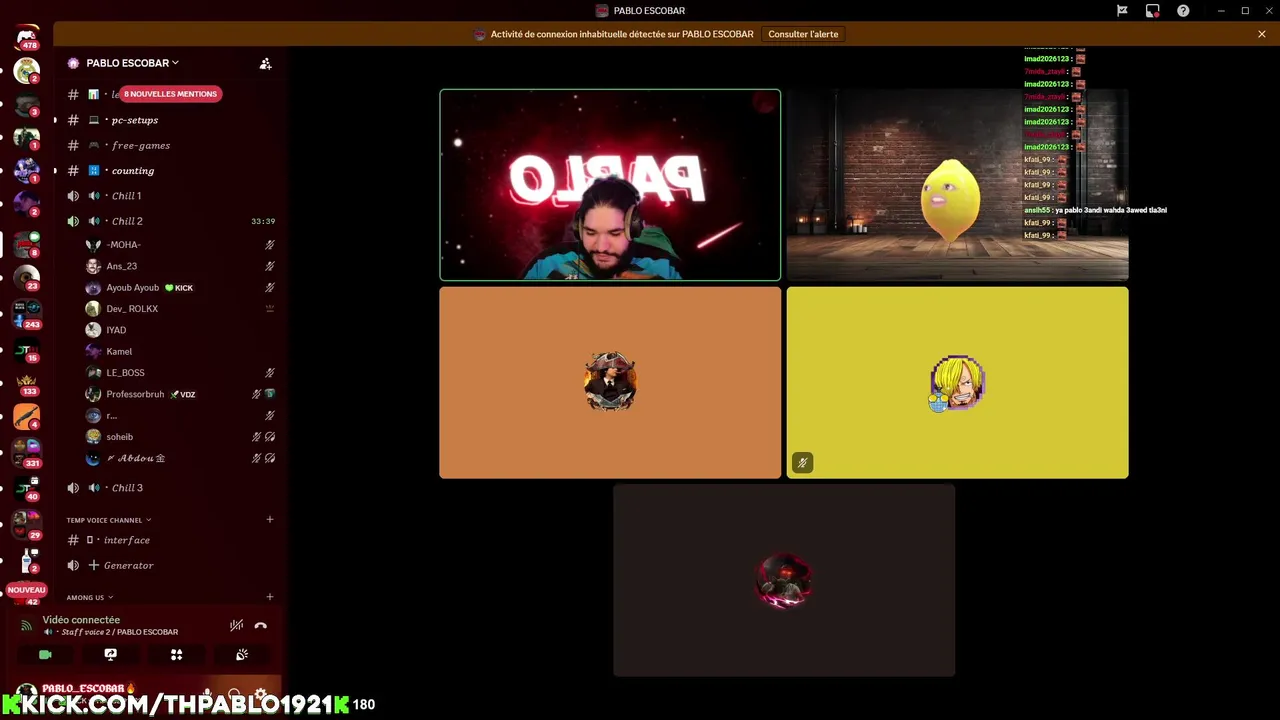Screen dimensions: 1280x720
Task: Jump to 8 nouvelles mentions
Action: point(170,94)
